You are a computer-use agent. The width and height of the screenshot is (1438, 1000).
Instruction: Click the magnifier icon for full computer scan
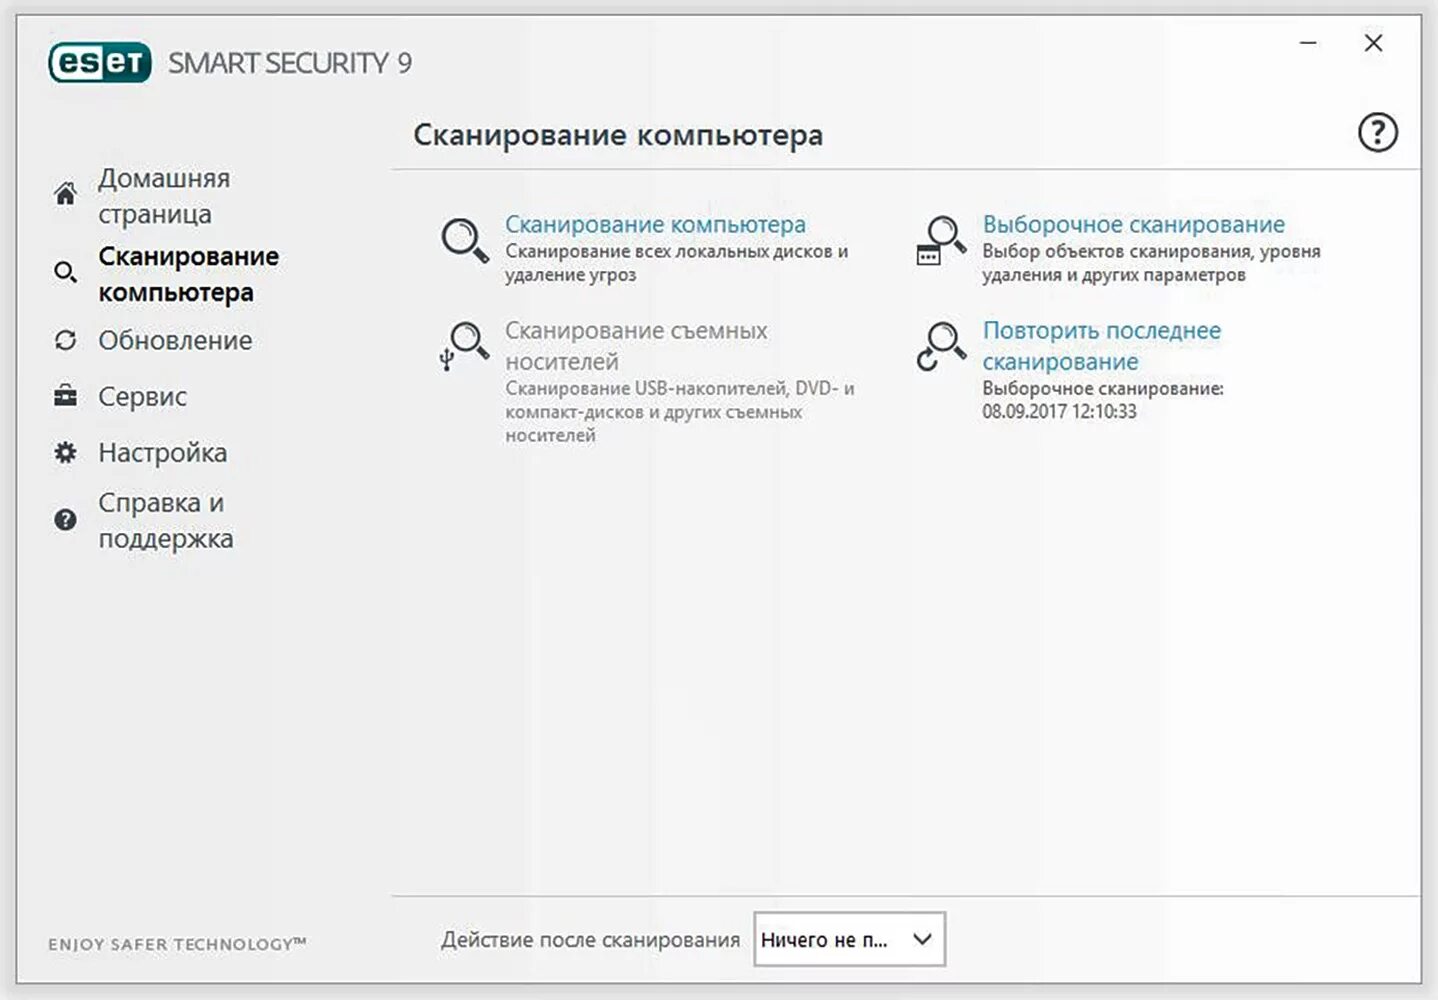pos(465,241)
